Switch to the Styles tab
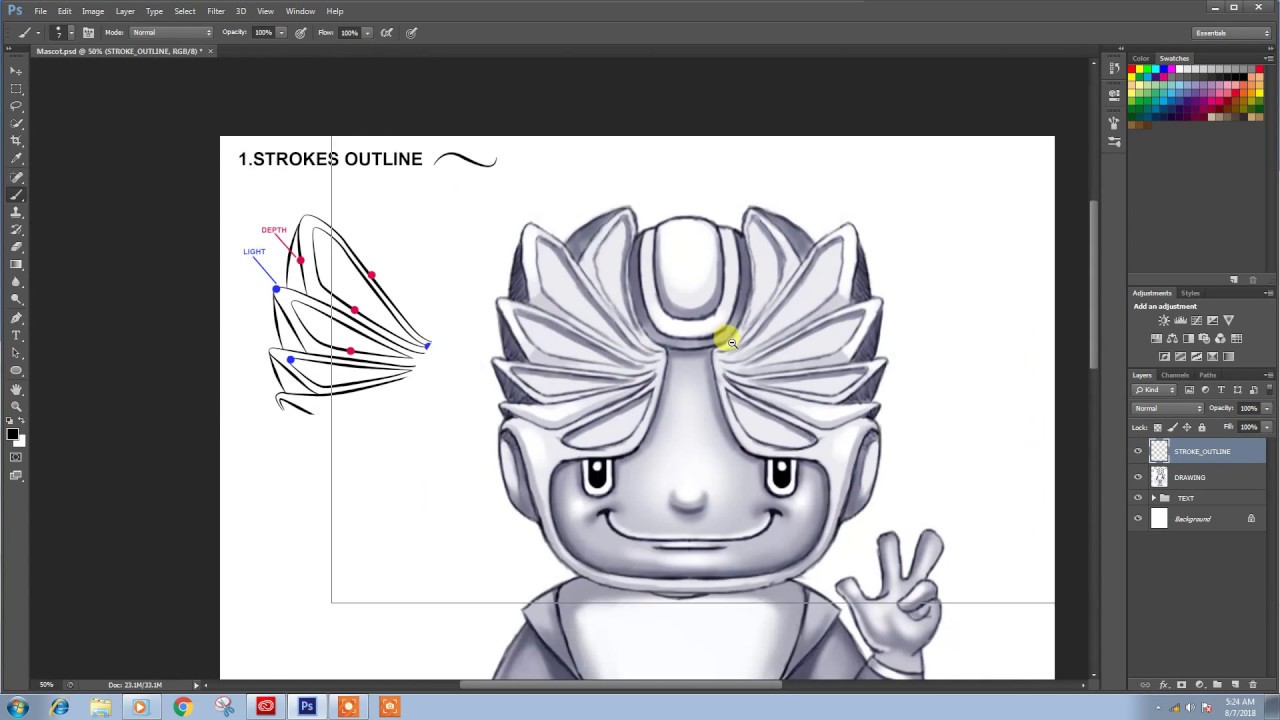This screenshot has height=720, width=1280. pyautogui.click(x=1190, y=293)
